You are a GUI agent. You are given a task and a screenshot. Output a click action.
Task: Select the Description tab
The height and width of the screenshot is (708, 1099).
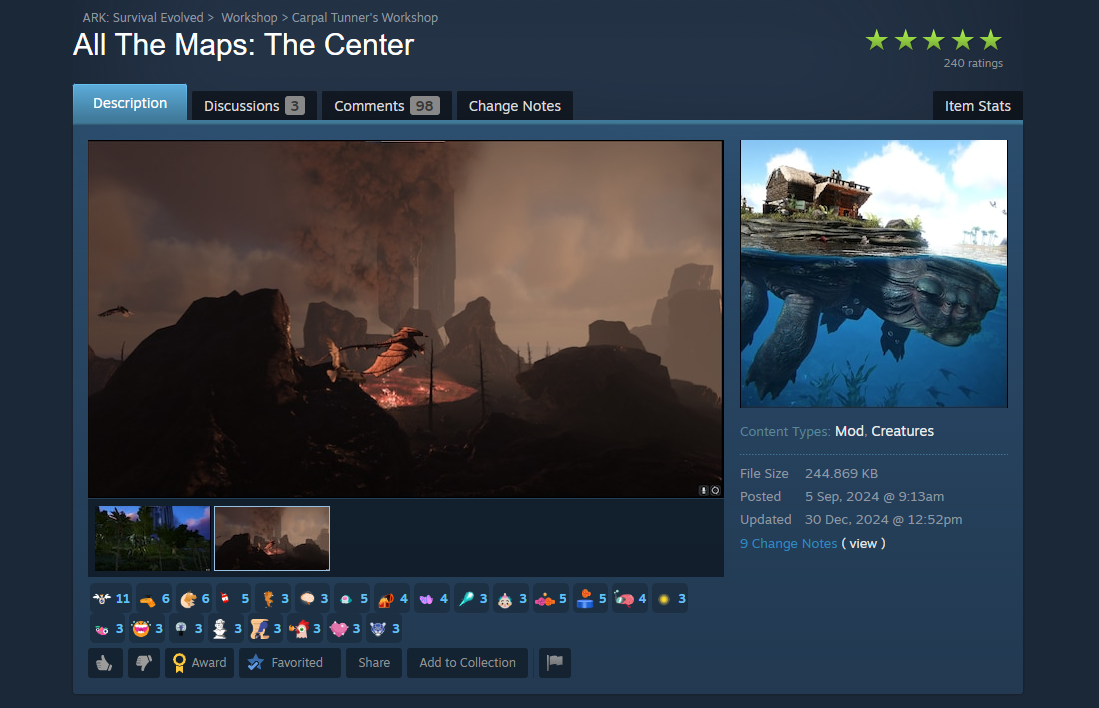point(130,103)
